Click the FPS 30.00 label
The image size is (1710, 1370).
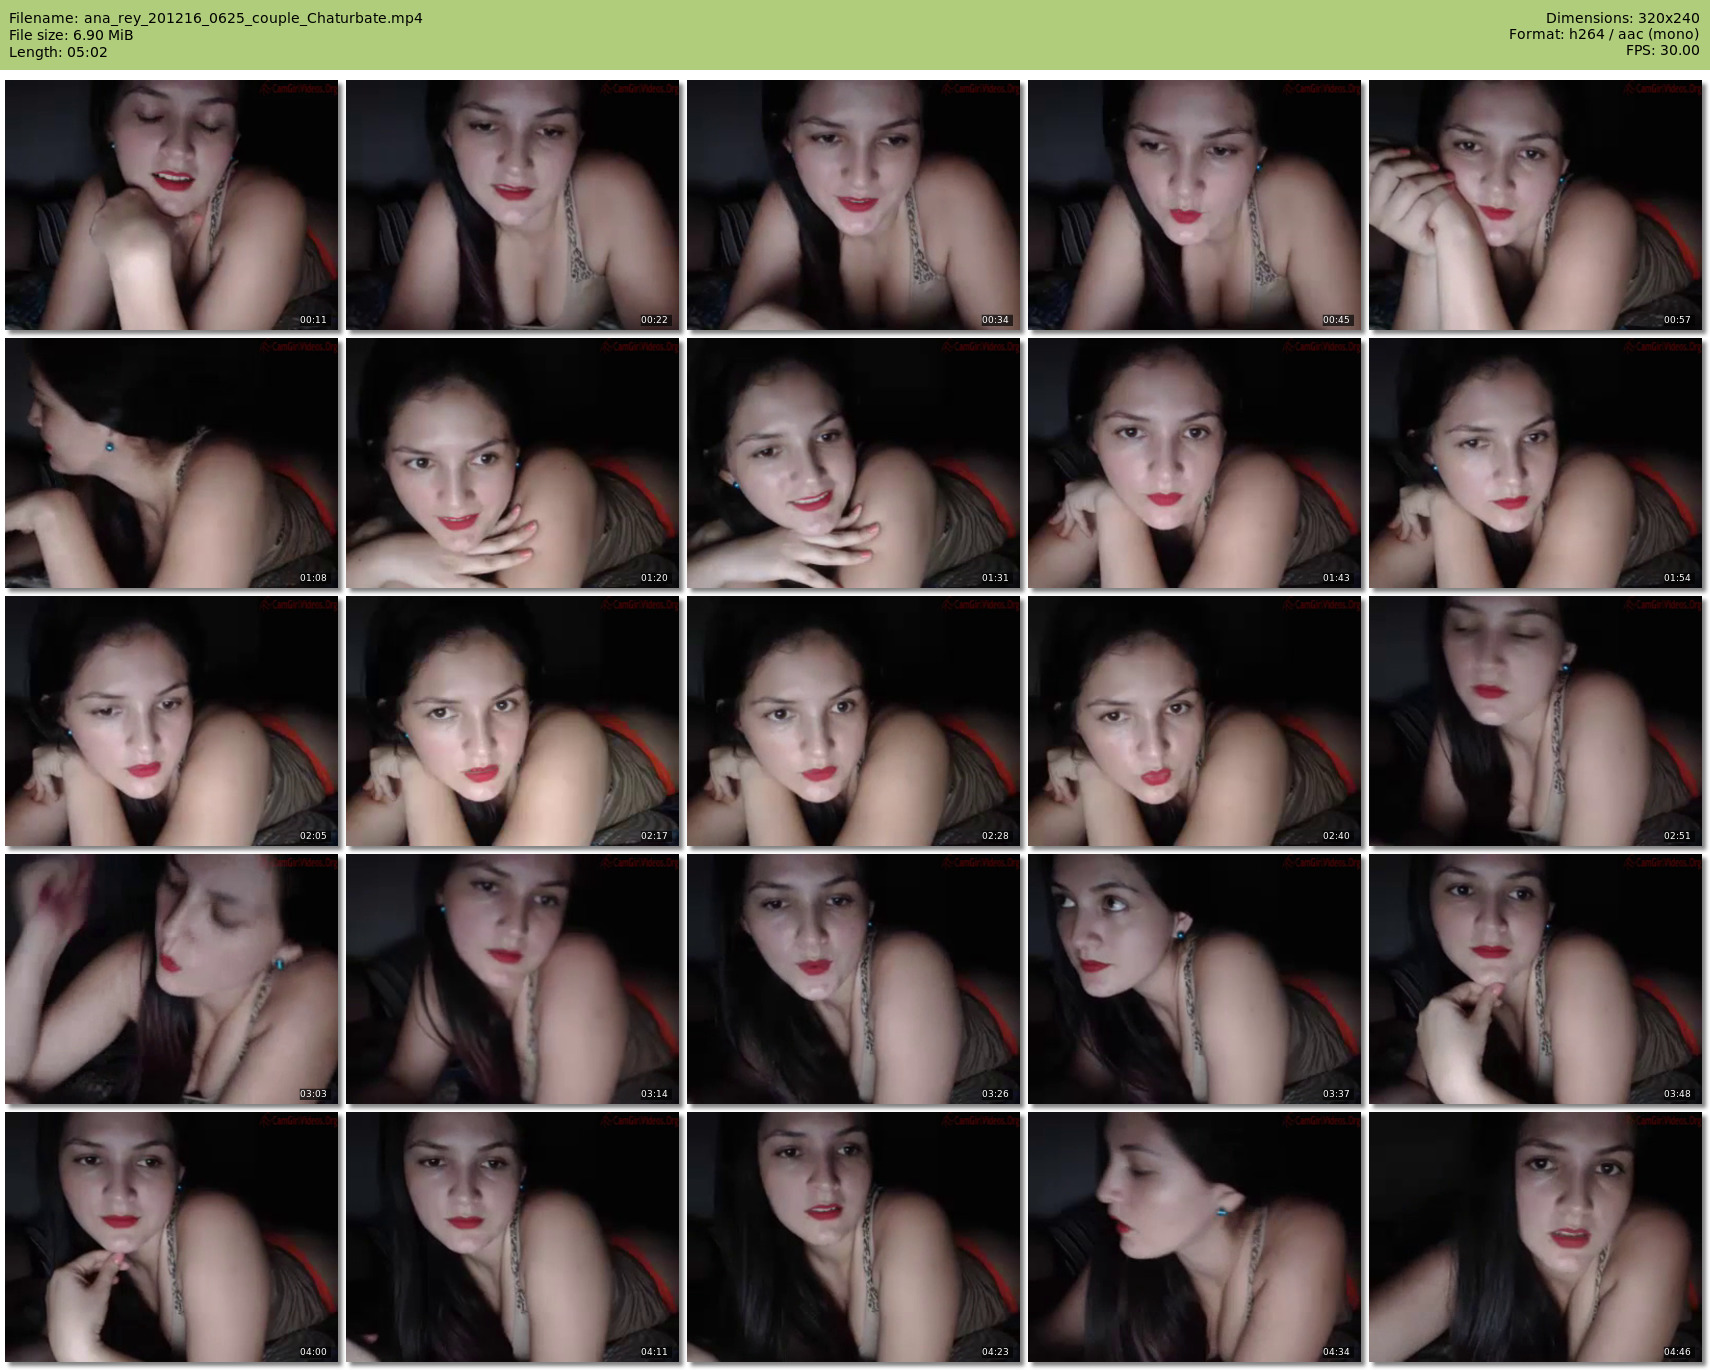click(x=1662, y=50)
